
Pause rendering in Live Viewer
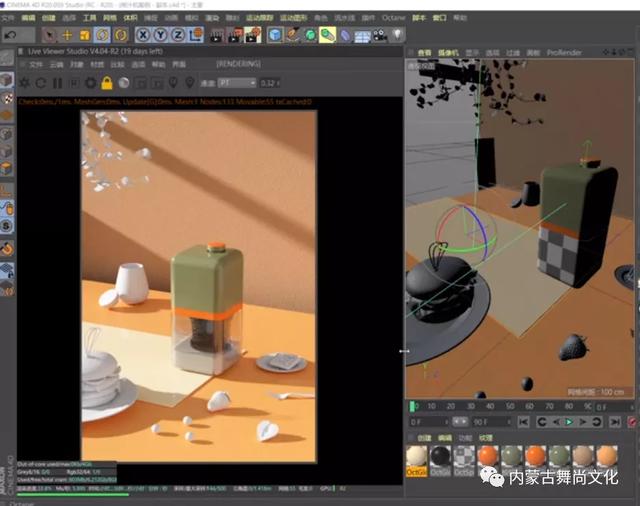[58, 83]
